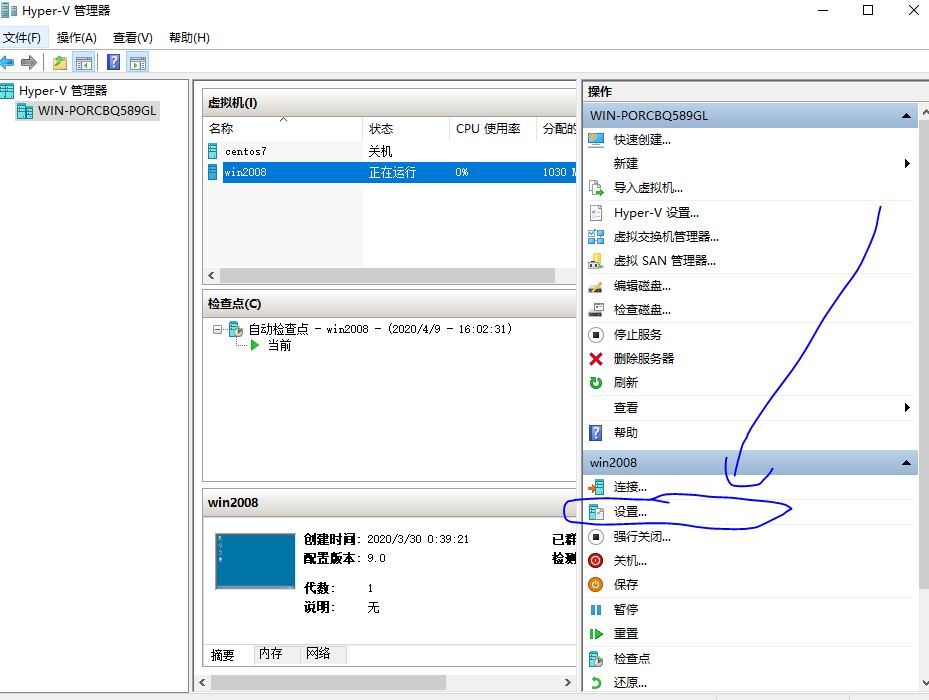Click the red 关机 shutdown icon
The image size is (929, 700).
tap(596, 561)
